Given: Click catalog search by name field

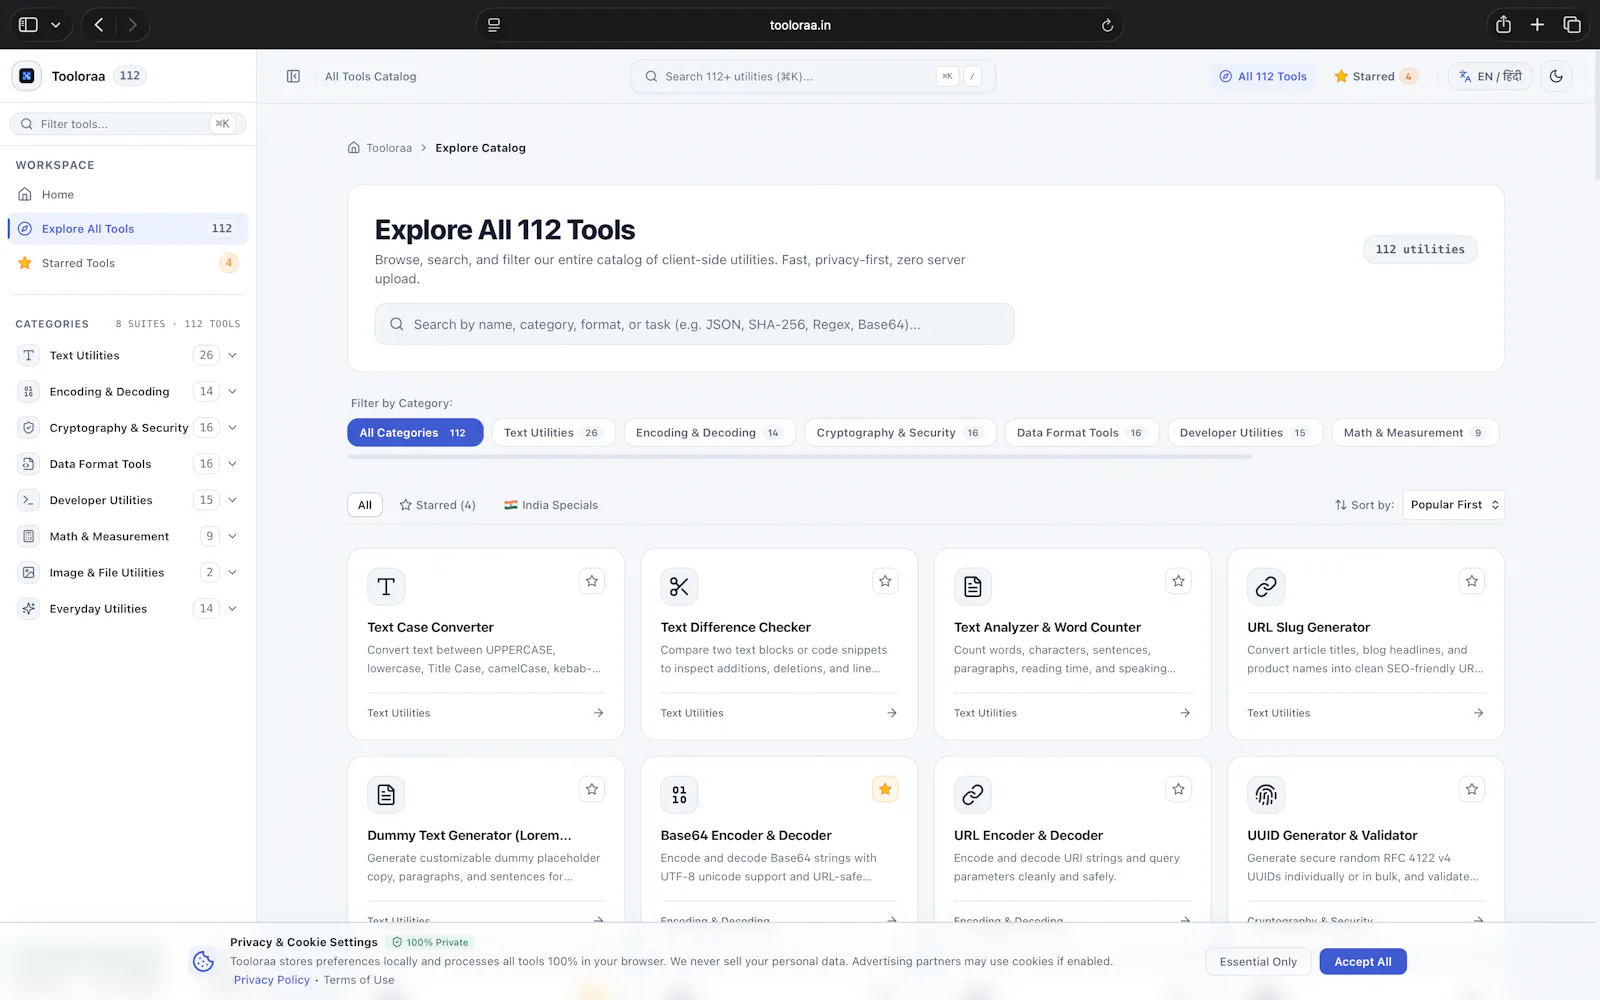Looking at the screenshot, I should (x=694, y=324).
